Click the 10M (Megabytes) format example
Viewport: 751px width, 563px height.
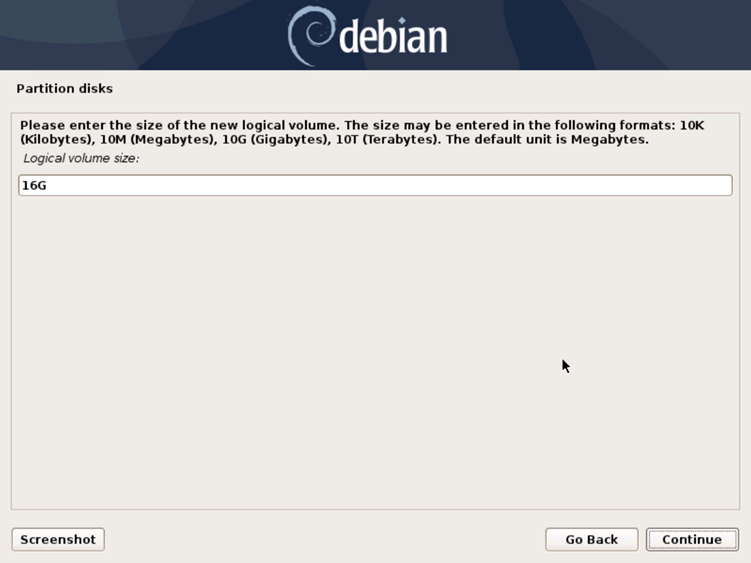157,139
